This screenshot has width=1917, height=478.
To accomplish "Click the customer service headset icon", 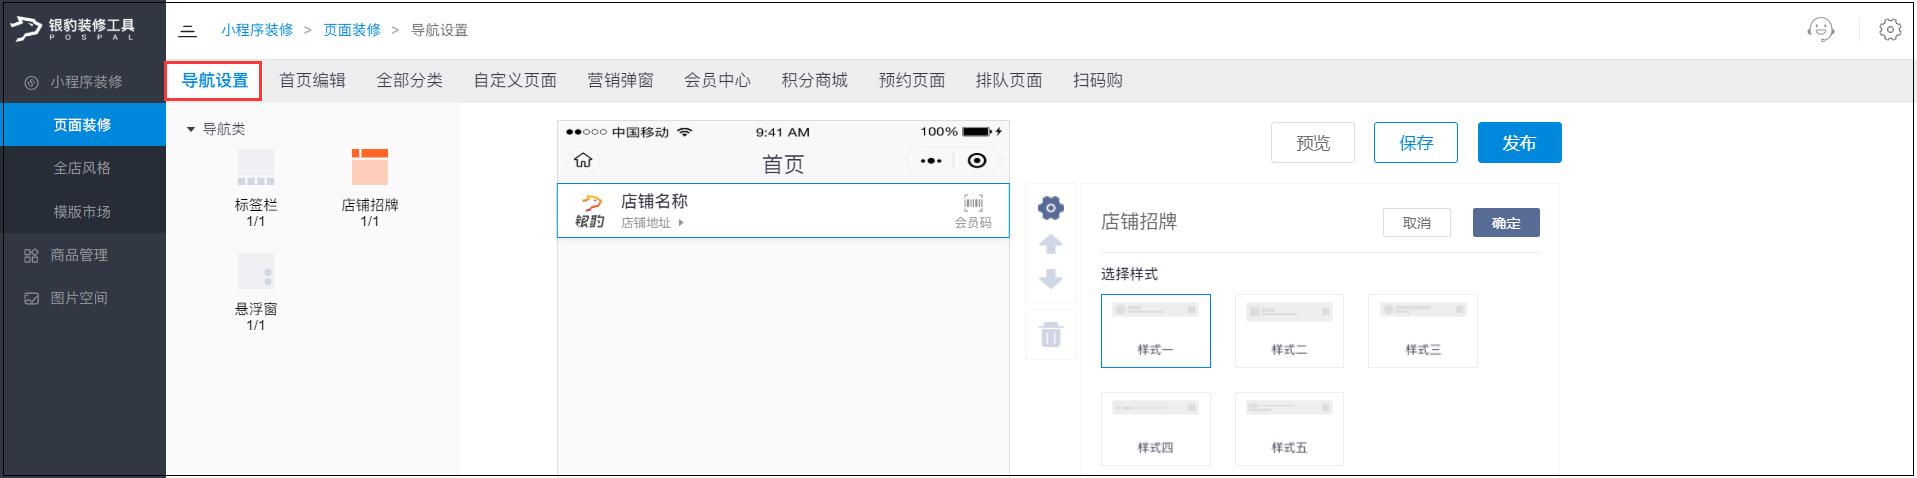I will tap(1821, 30).
